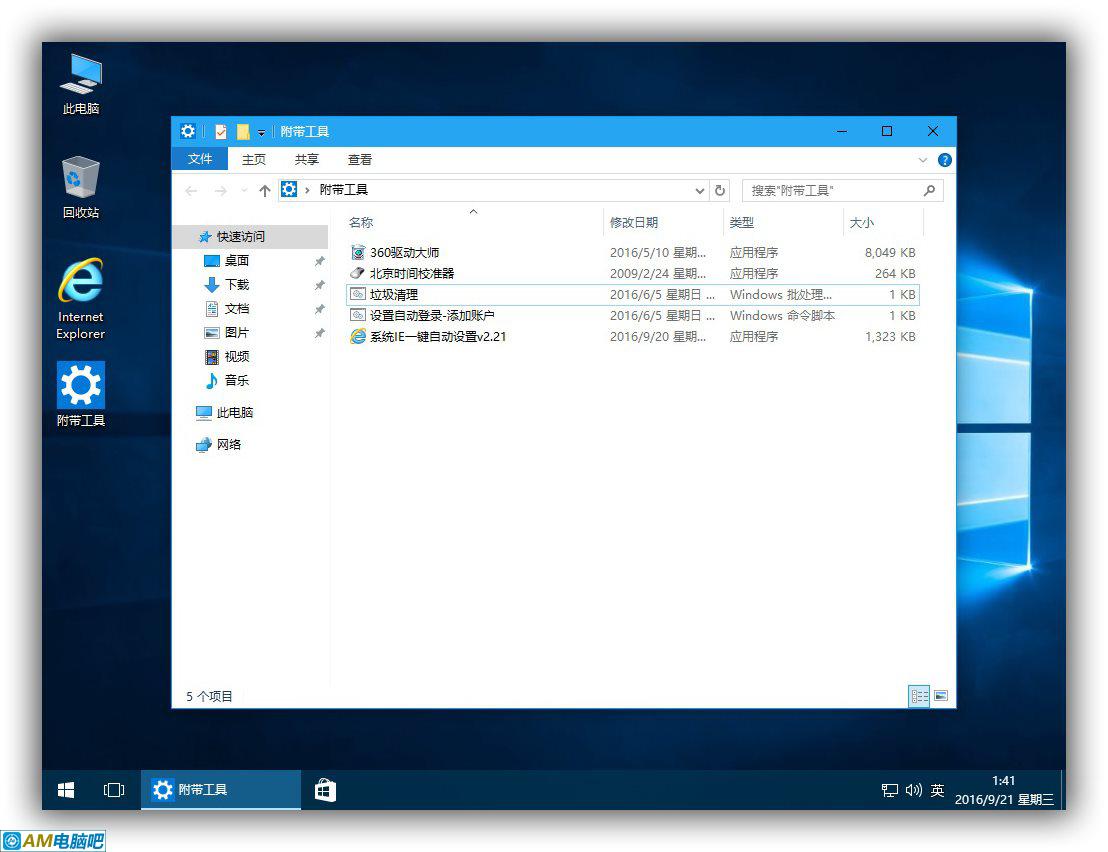Click the network tray icon
Screen dimensions: 1108x852
click(890, 790)
